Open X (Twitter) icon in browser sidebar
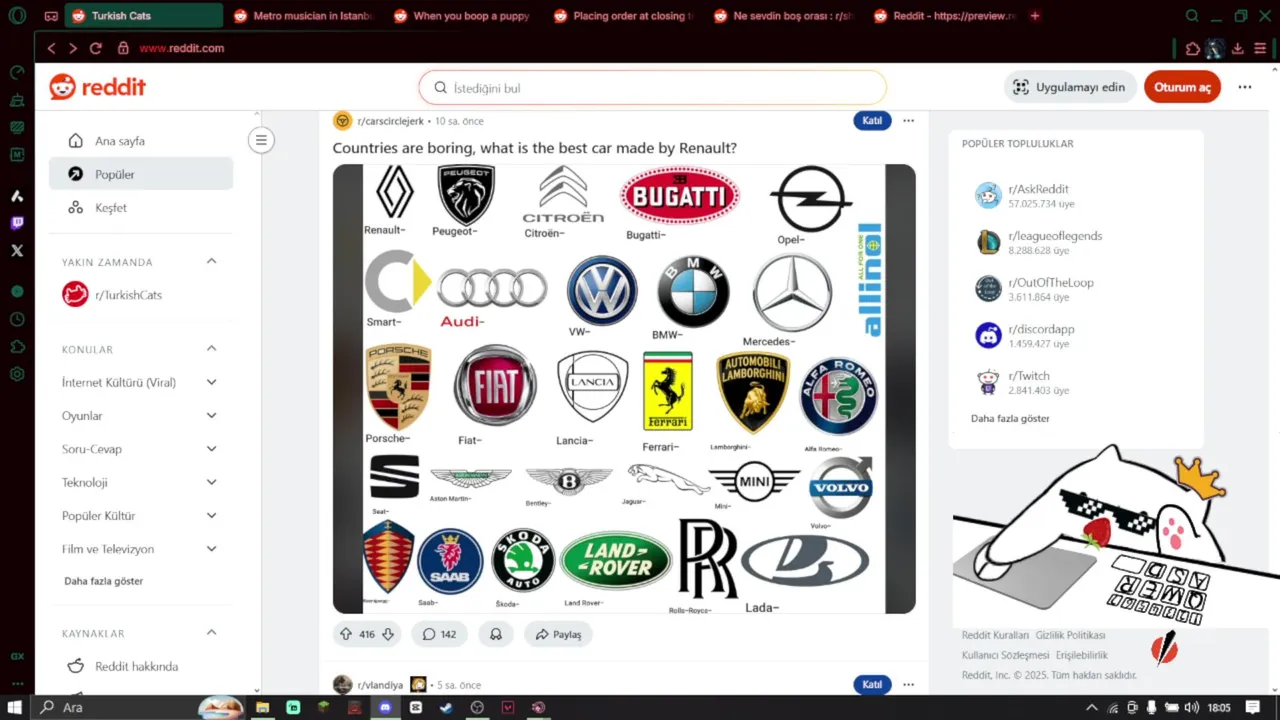1280x720 pixels. tap(17, 251)
